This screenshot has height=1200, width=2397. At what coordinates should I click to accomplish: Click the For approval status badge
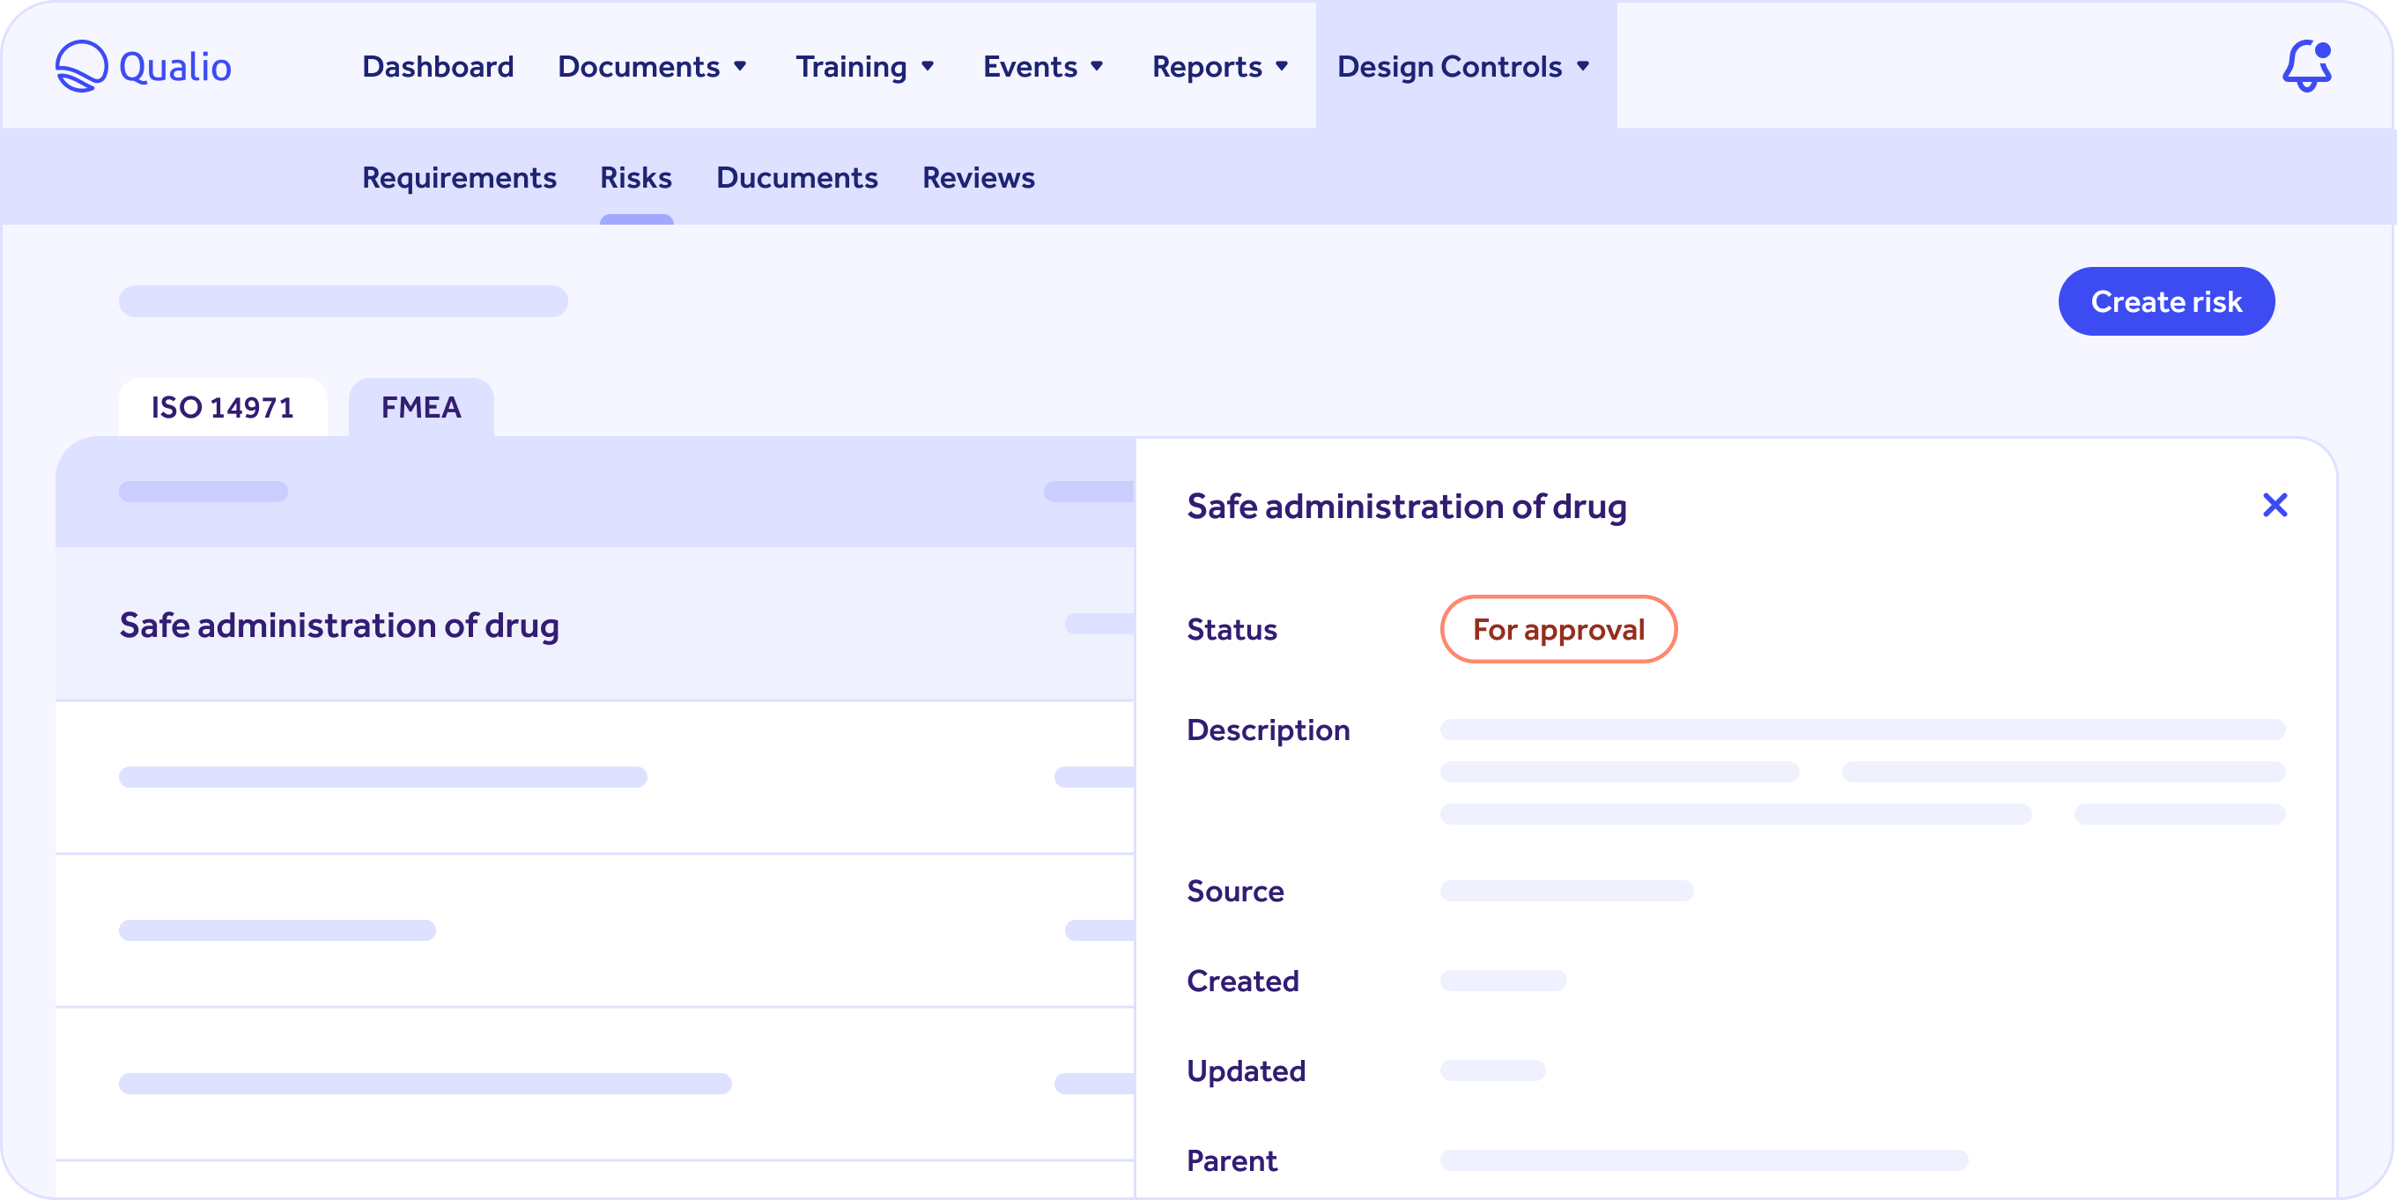(1557, 629)
